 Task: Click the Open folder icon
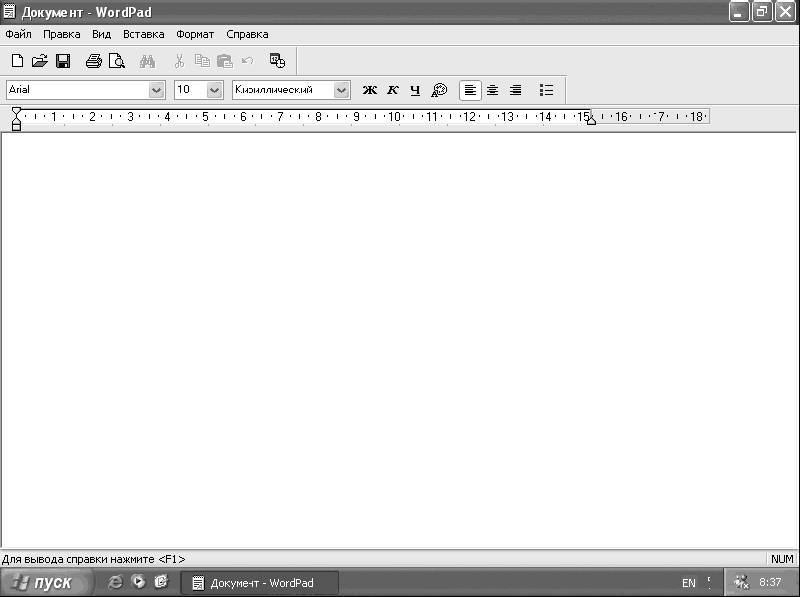tap(40, 61)
